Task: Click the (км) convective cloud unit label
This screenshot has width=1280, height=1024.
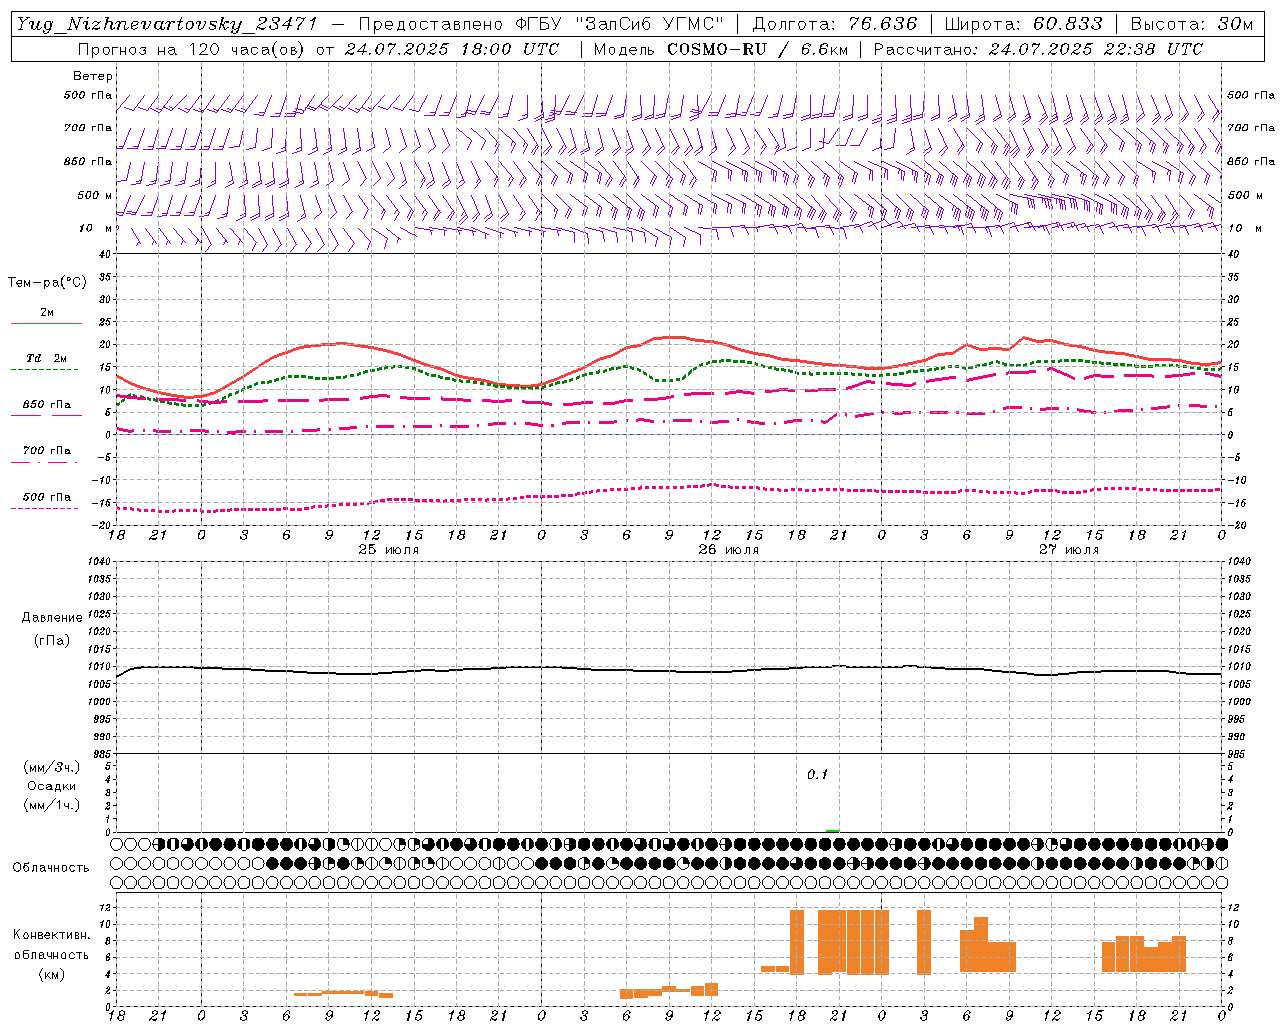Action: [52, 974]
